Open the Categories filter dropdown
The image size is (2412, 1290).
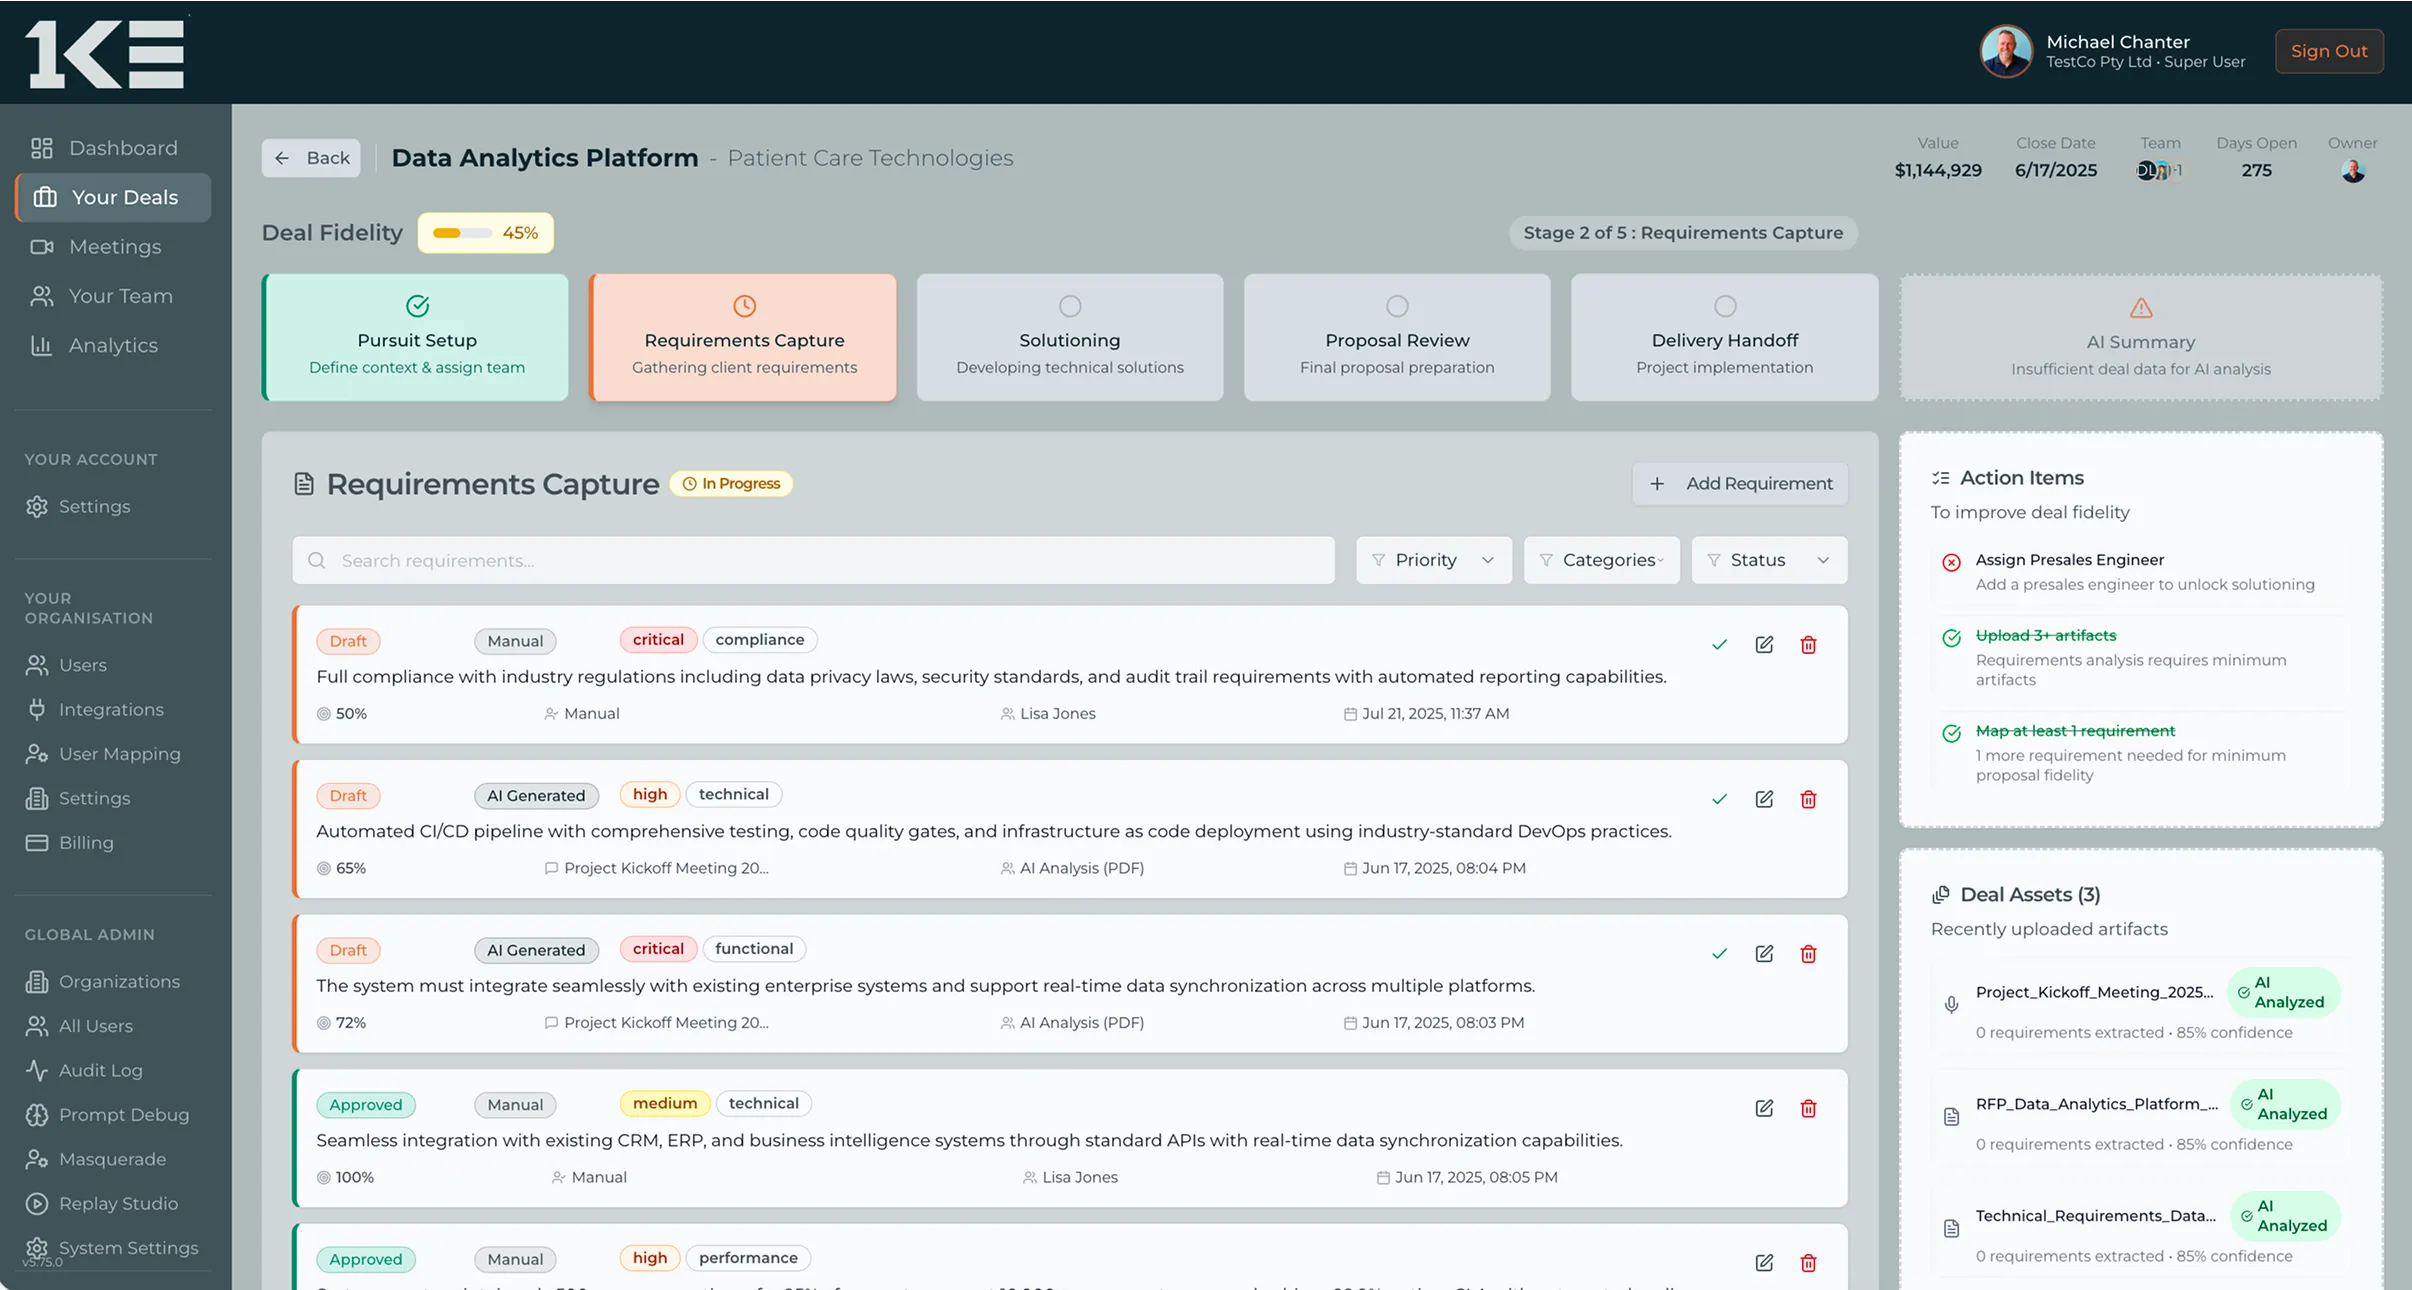(1601, 560)
